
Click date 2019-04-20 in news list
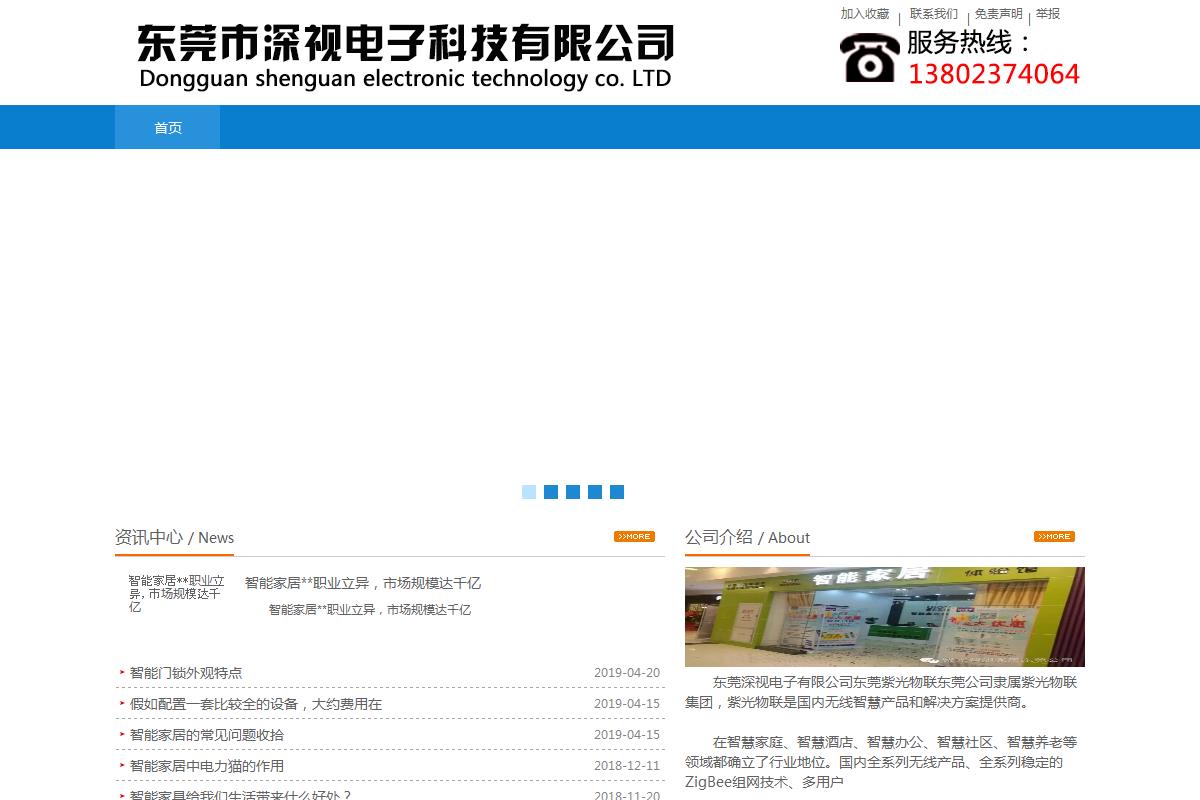click(x=627, y=673)
